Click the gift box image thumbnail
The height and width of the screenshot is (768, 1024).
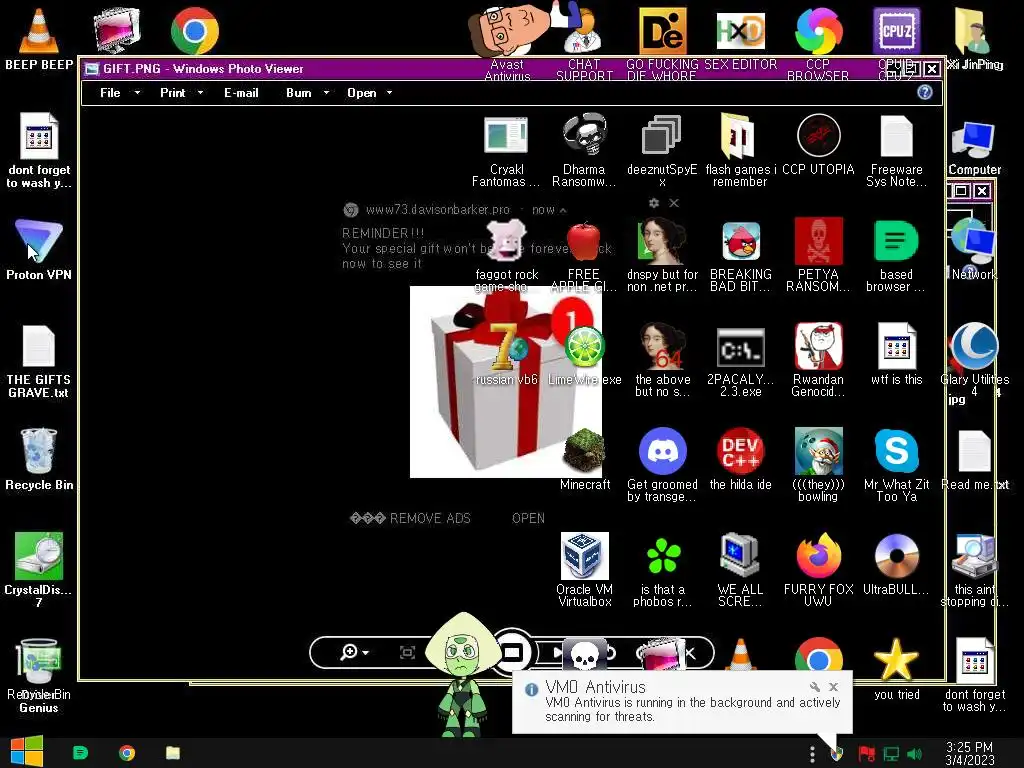(x=505, y=382)
